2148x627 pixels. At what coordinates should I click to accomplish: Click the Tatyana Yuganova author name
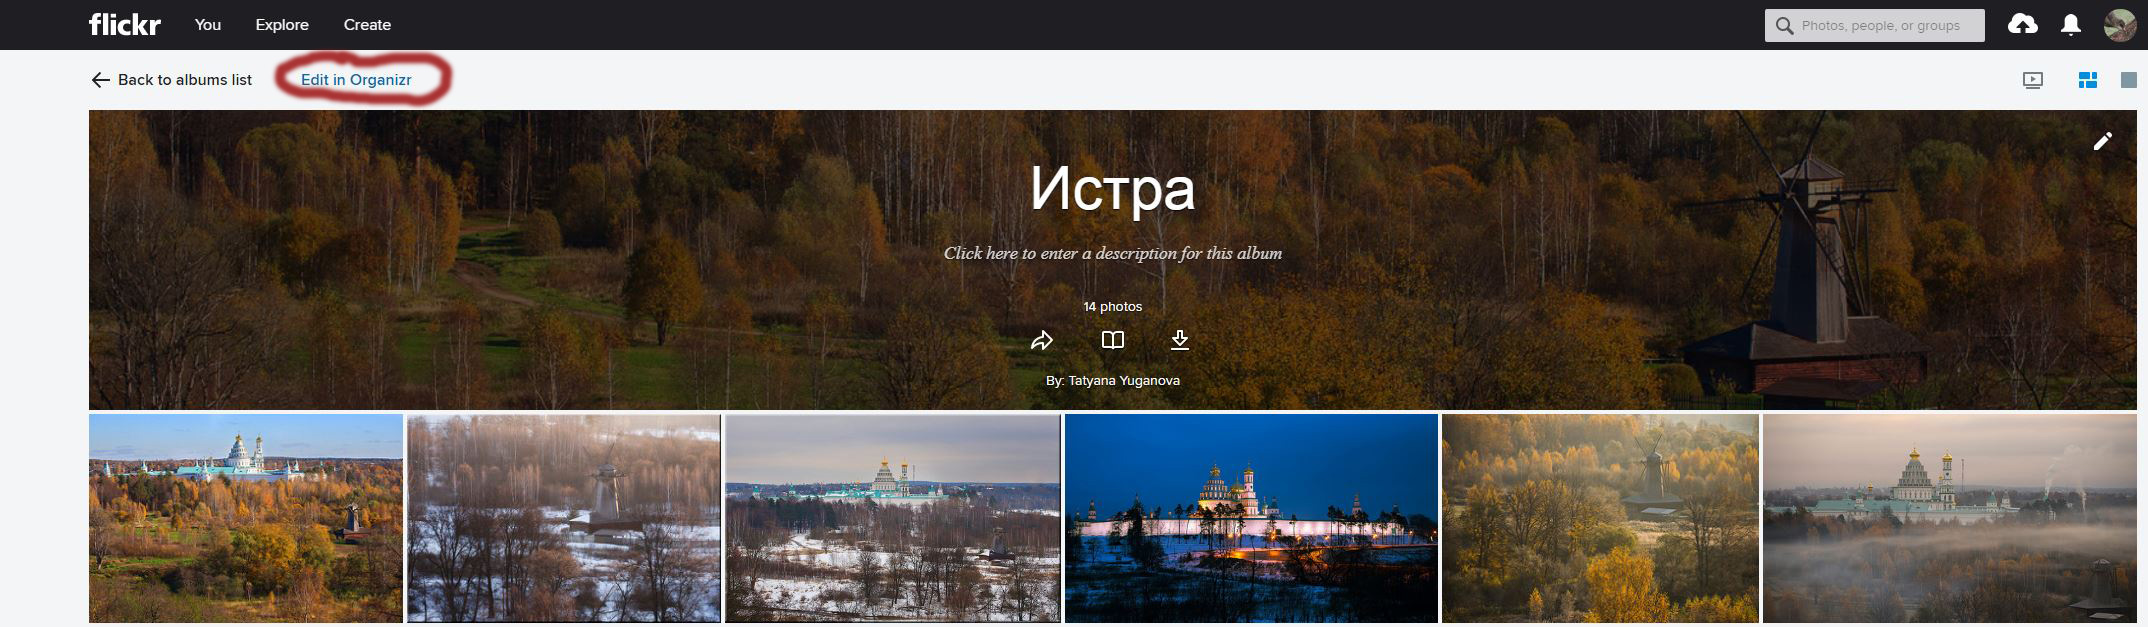coord(1124,381)
